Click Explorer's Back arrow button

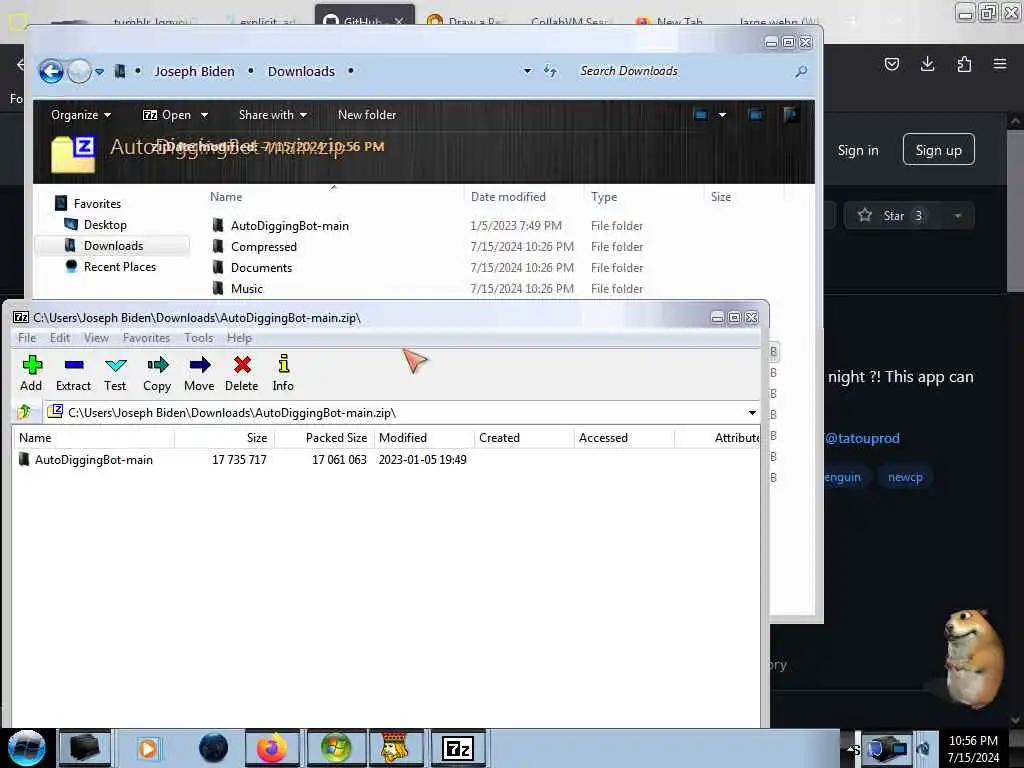pyautogui.click(x=51, y=71)
